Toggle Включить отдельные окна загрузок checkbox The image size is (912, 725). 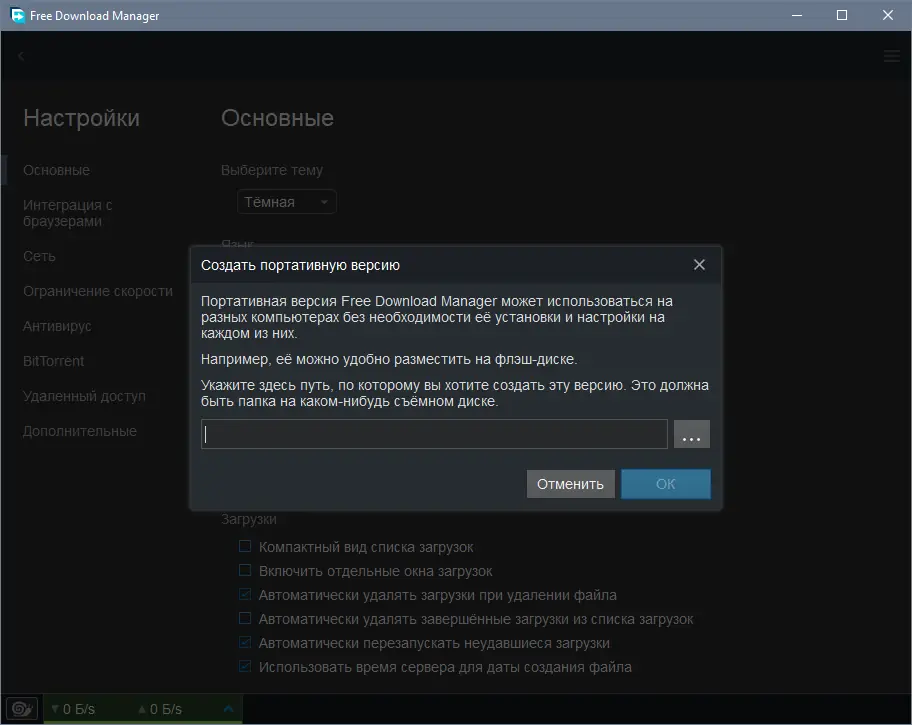coord(245,570)
